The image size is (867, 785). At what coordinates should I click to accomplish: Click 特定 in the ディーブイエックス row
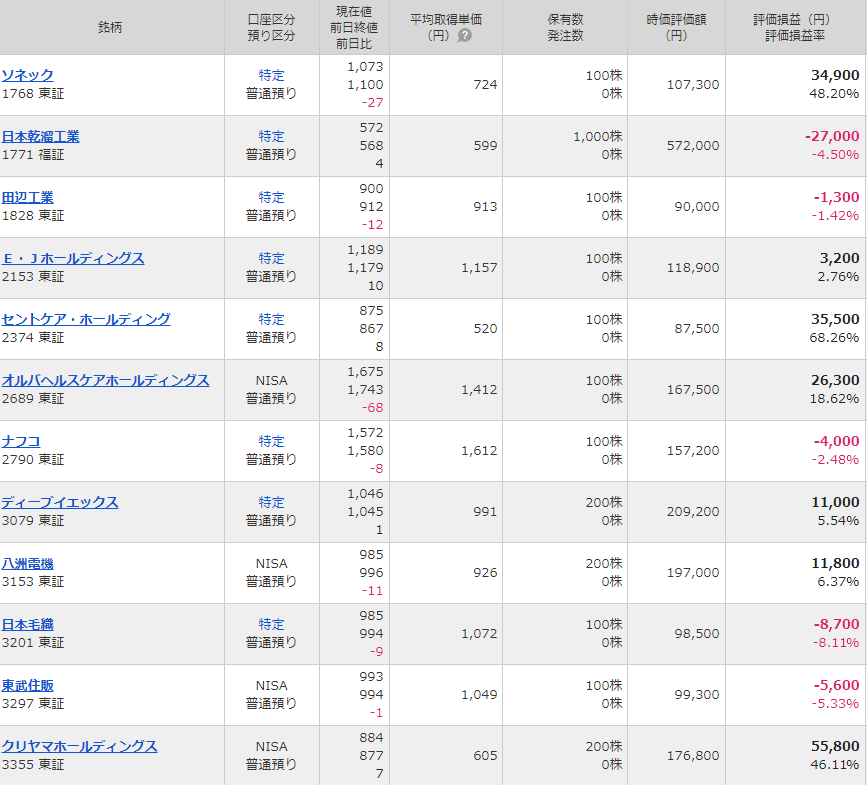[271, 502]
